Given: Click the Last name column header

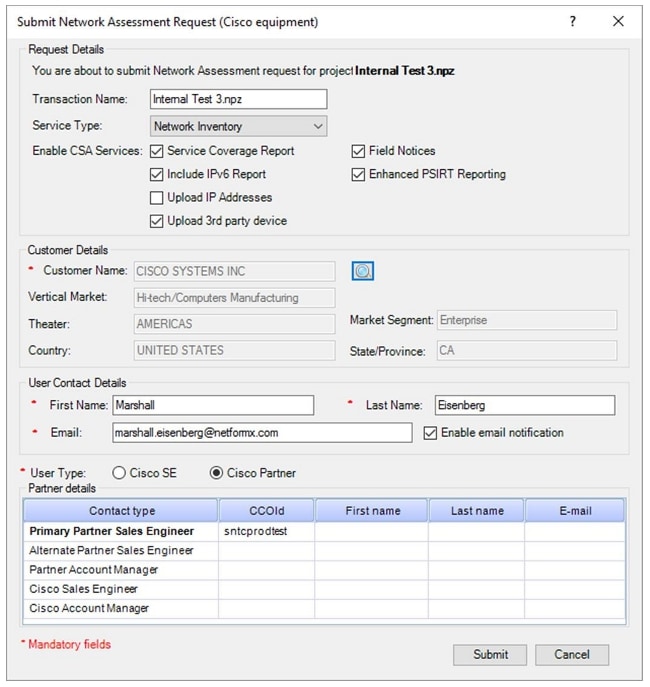Looking at the screenshot, I should pos(477,510).
